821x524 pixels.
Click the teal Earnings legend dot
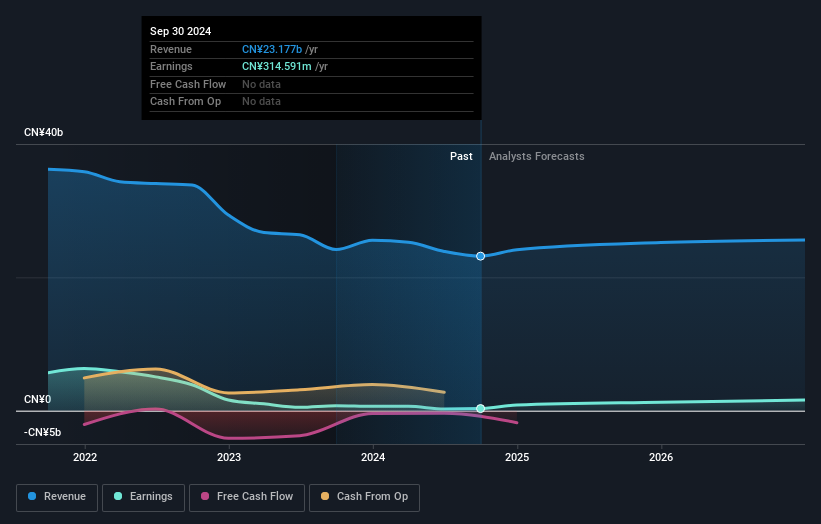(x=118, y=496)
